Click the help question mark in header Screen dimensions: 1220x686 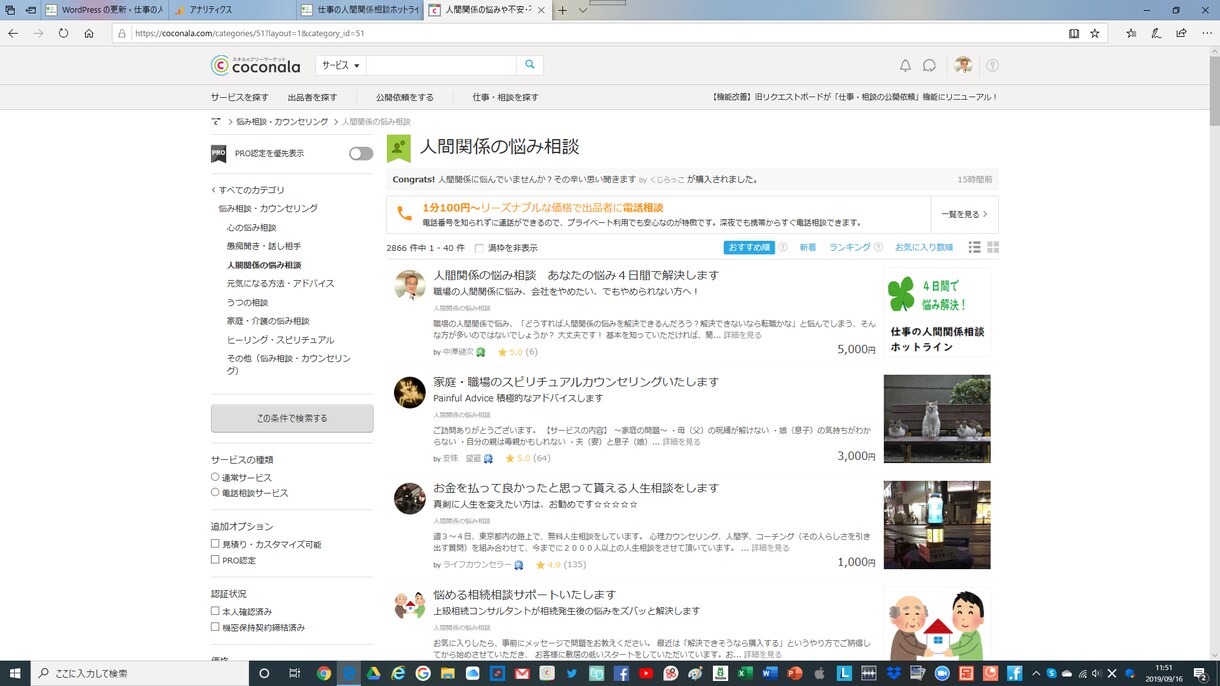pyautogui.click(x=992, y=65)
